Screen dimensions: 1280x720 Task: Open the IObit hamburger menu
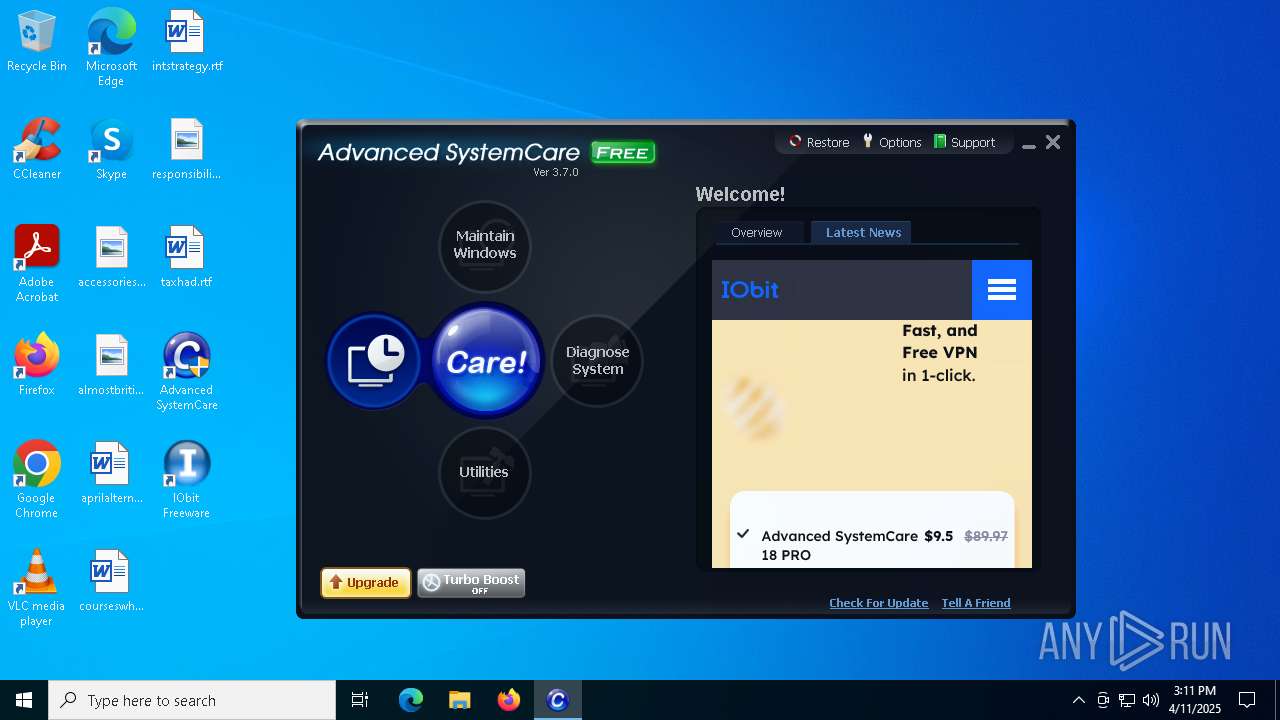click(1002, 290)
